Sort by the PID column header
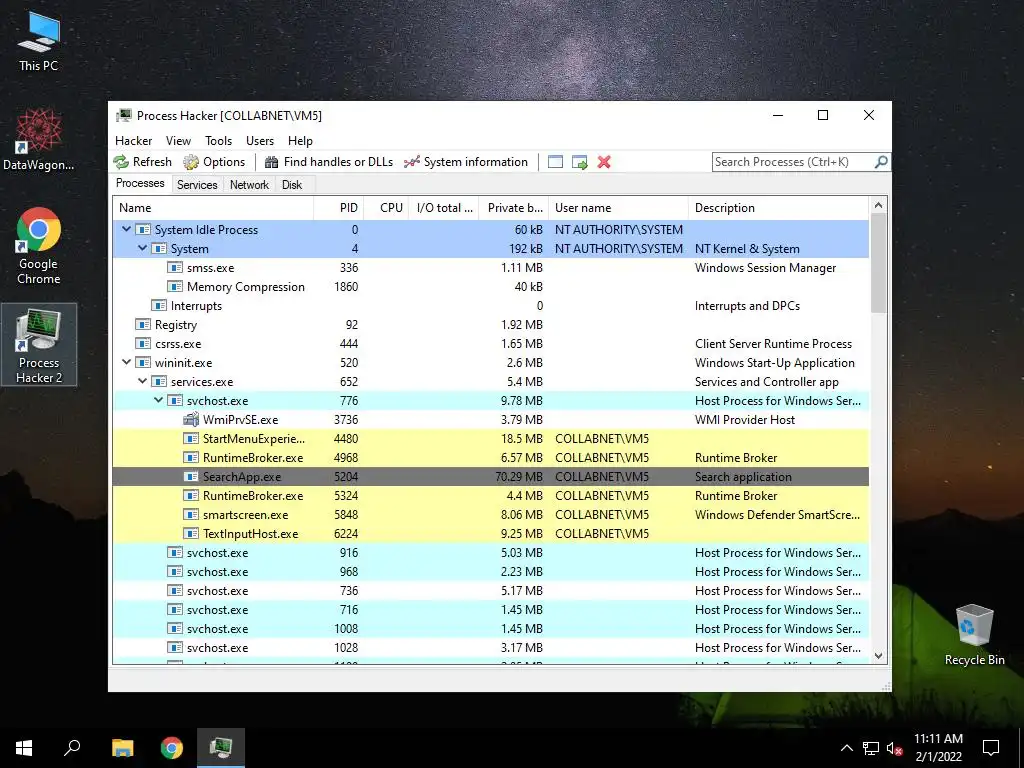Screen dimensions: 1024x768 pos(339,208)
